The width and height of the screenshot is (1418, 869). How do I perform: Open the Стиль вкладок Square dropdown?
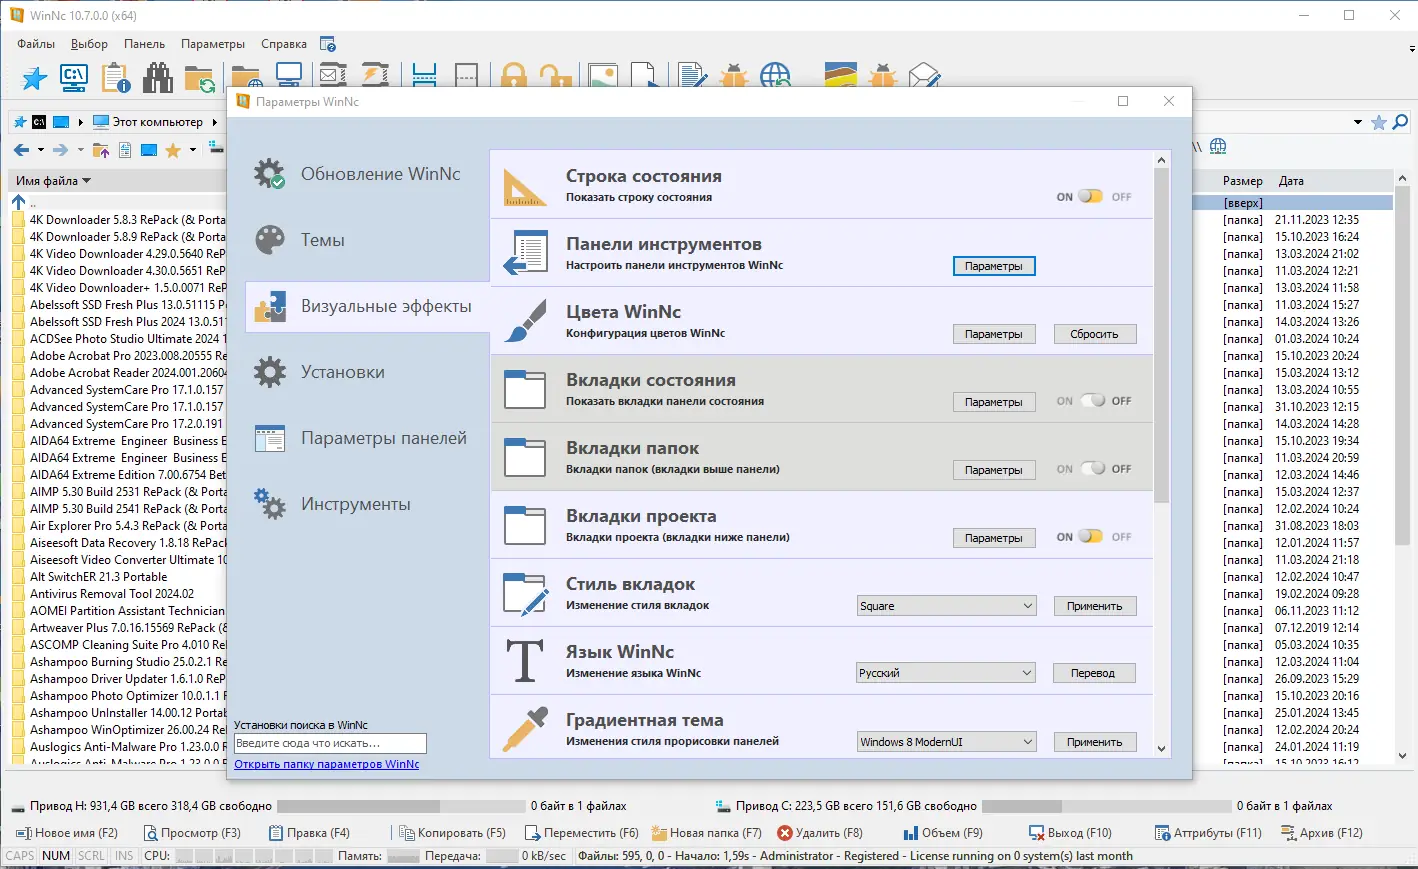[946, 606]
